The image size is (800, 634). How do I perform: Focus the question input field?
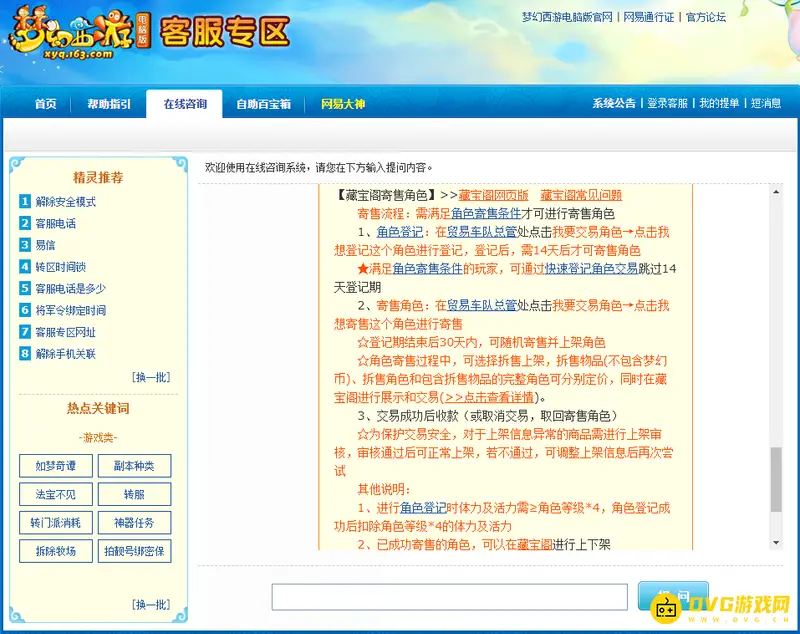coord(449,597)
